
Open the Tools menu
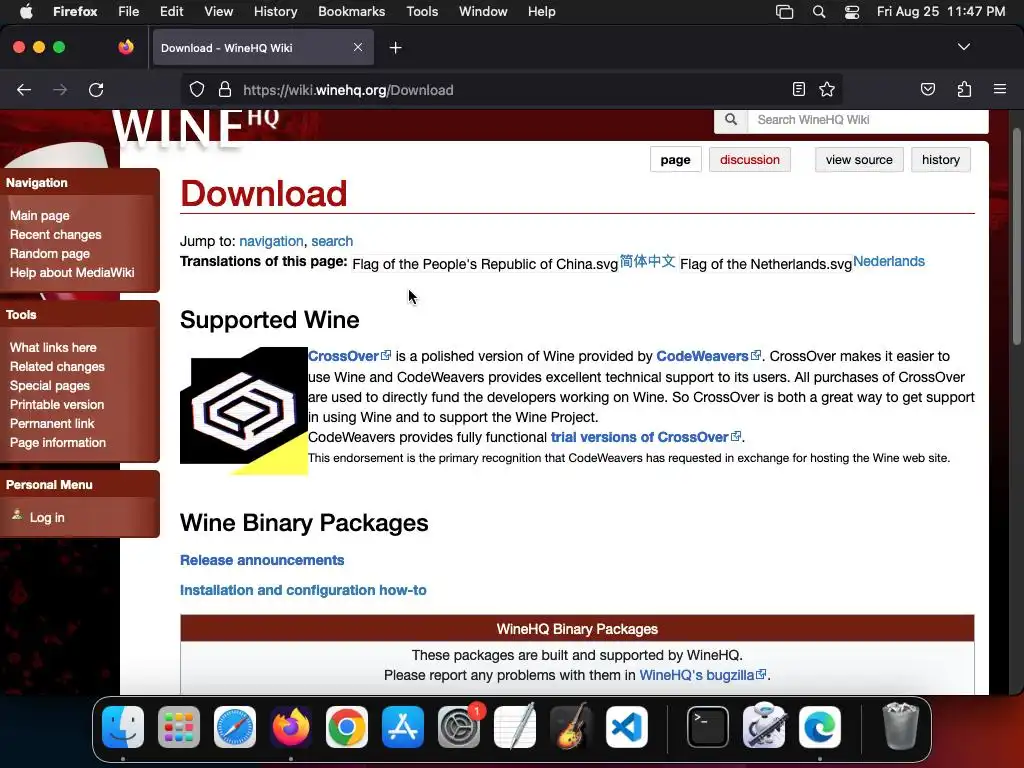coord(422,11)
